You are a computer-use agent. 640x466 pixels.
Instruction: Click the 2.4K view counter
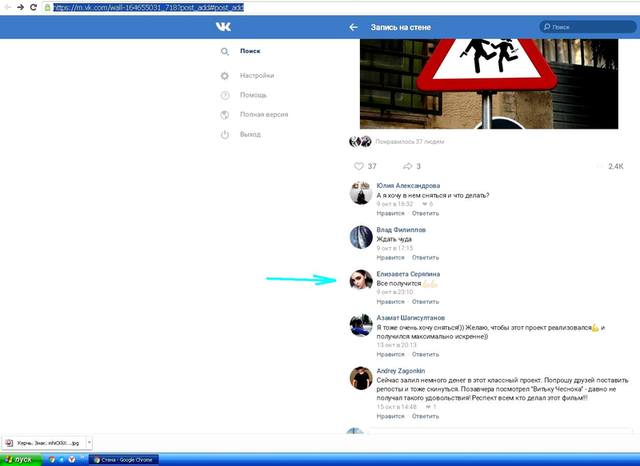pos(616,166)
